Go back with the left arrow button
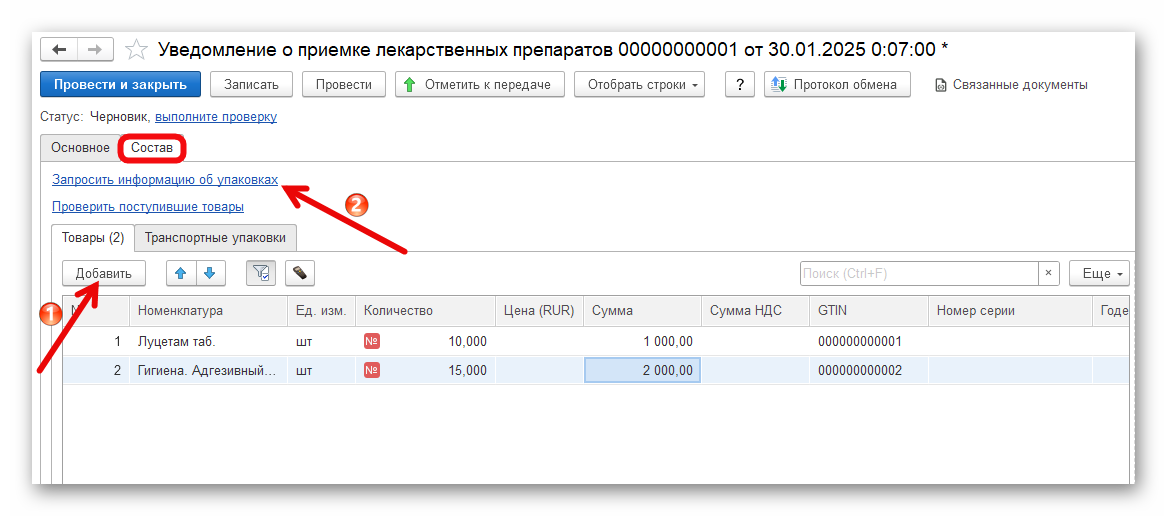The image size is (1167, 516). coord(59,49)
